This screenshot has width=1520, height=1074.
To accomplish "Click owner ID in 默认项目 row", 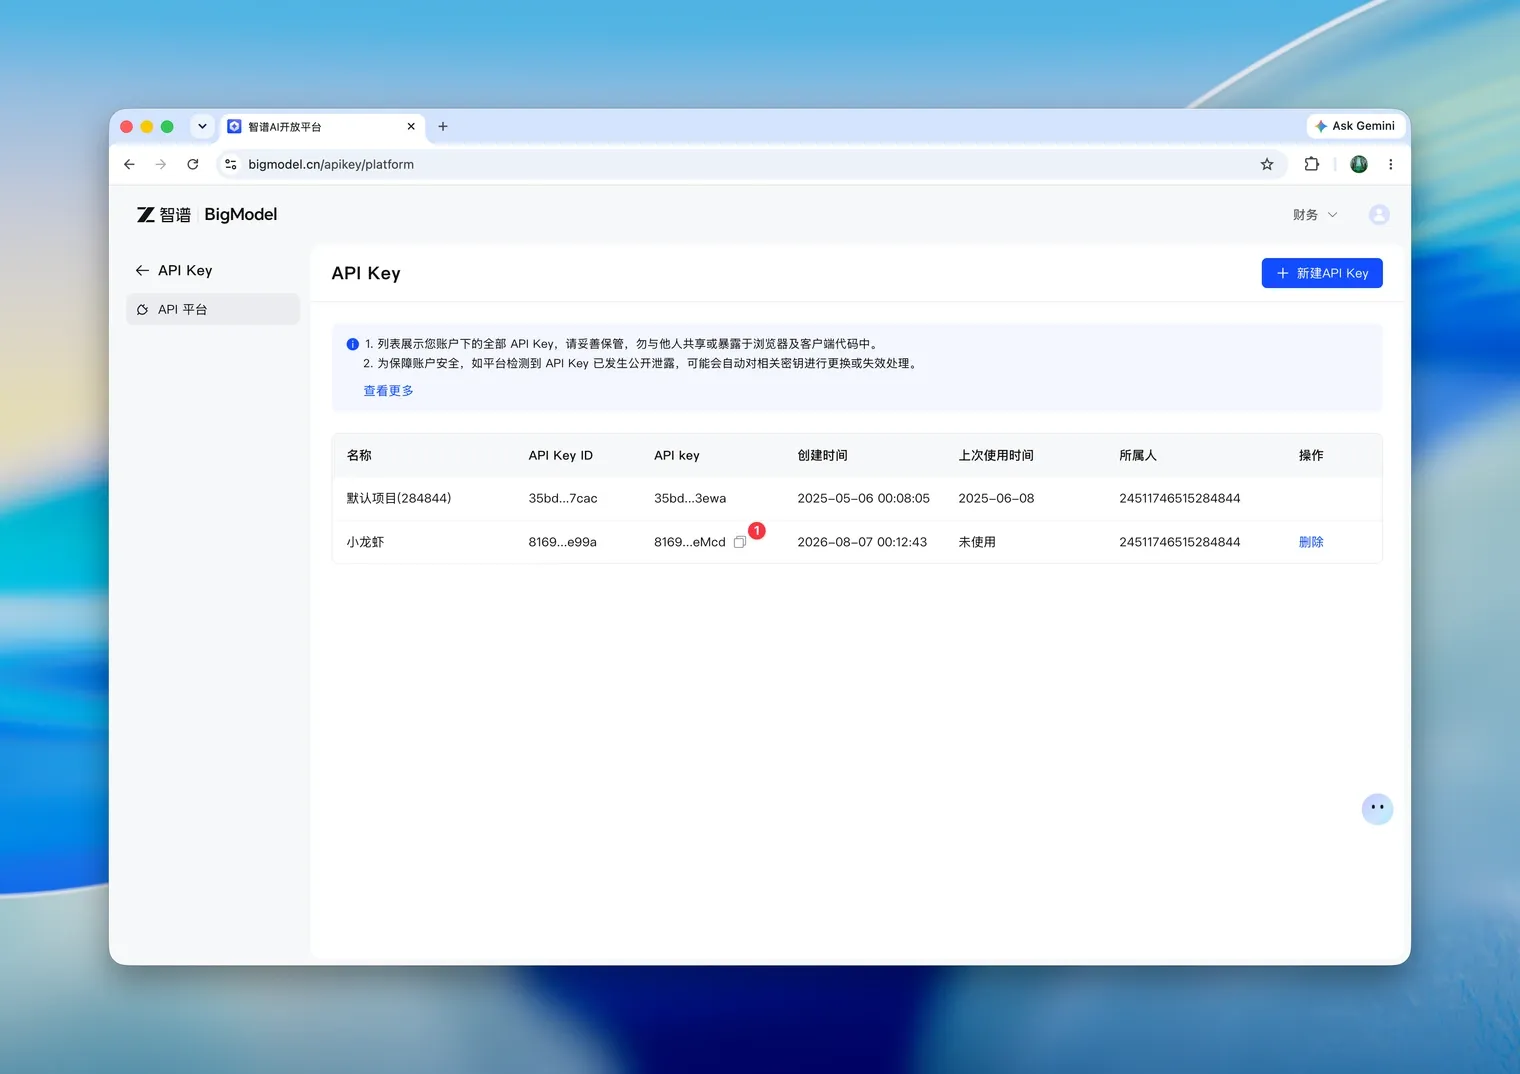I will pyautogui.click(x=1180, y=498).
